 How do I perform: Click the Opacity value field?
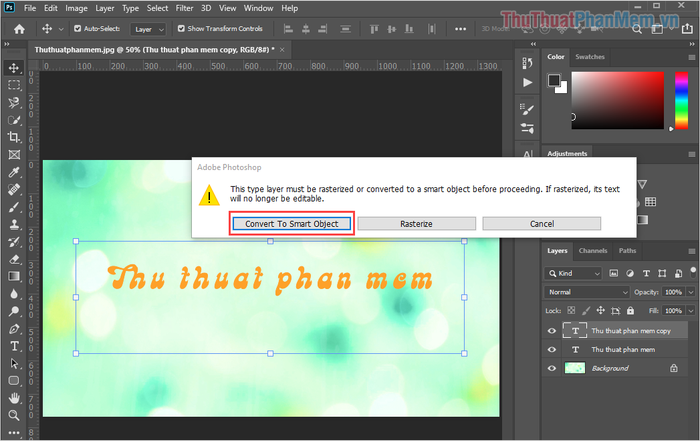tap(673, 292)
